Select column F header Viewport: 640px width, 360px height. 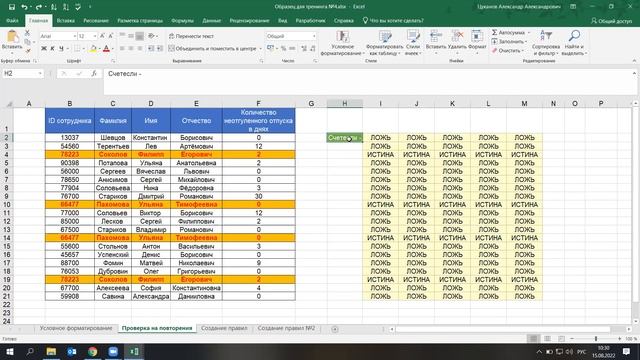(x=258, y=104)
